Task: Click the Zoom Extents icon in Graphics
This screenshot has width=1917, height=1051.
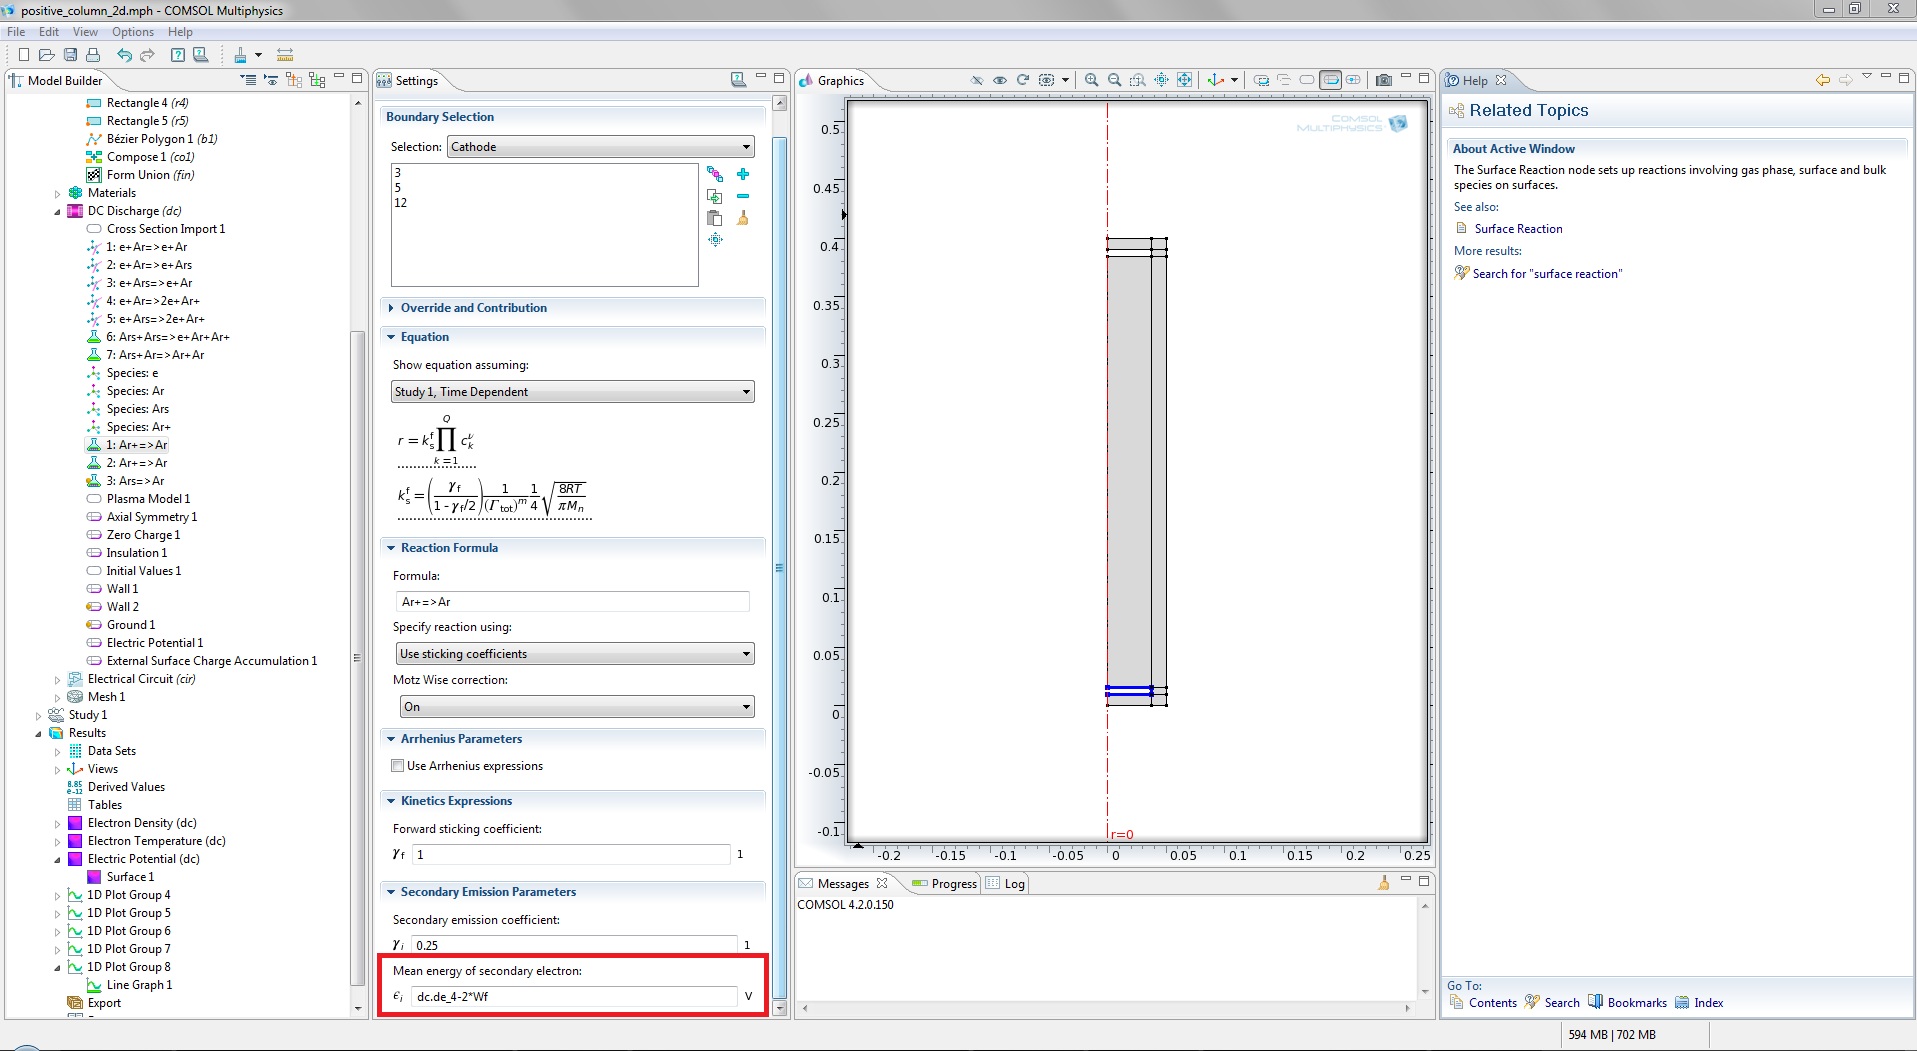Action: tap(1184, 80)
